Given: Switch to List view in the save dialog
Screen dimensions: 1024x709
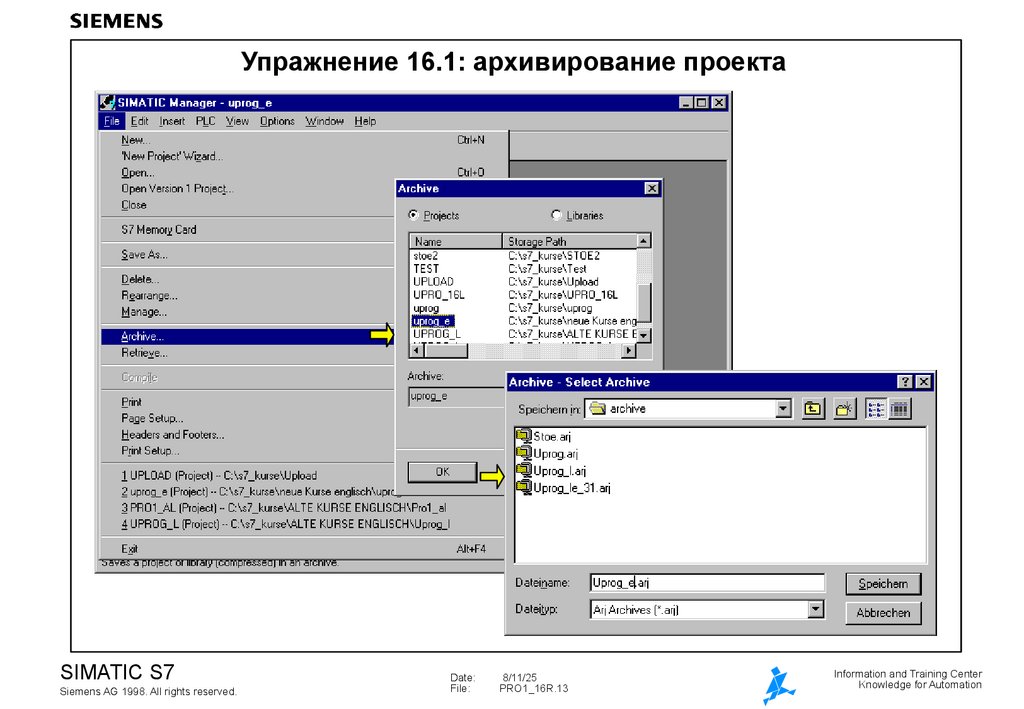Looking at the screenshot, I should tap(874, 408).
